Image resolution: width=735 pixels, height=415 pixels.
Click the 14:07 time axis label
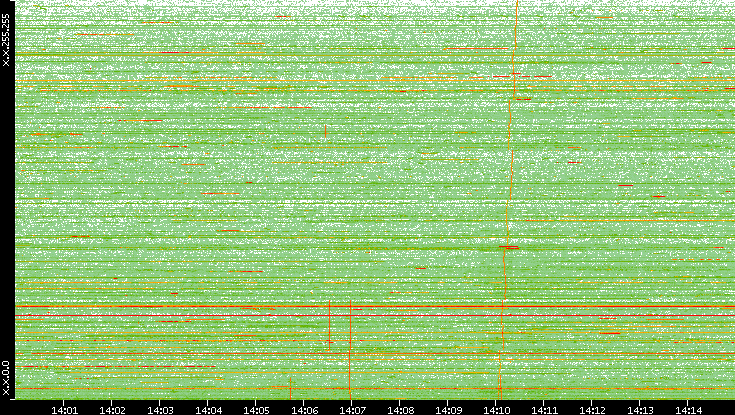click(x=352, y=410)
